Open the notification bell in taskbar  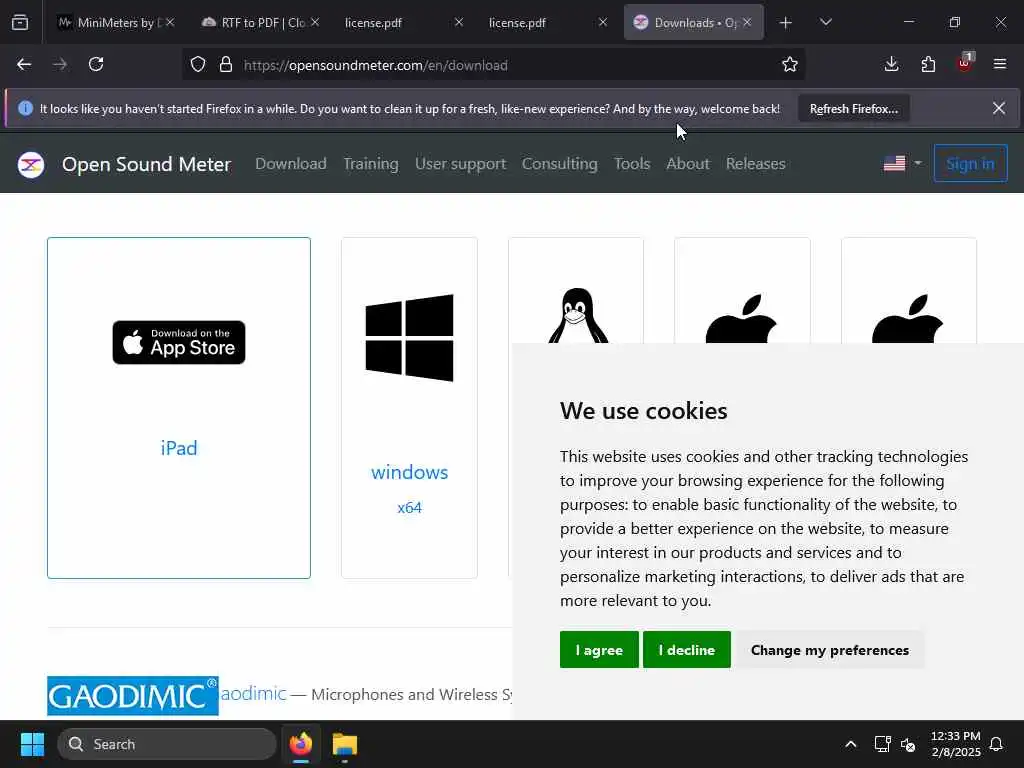point(997,744)
